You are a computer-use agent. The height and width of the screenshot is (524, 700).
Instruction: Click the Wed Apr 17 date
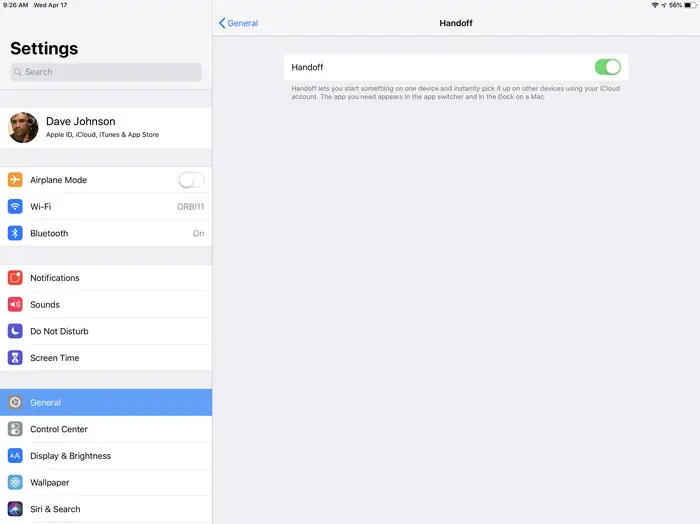[50, 5]
